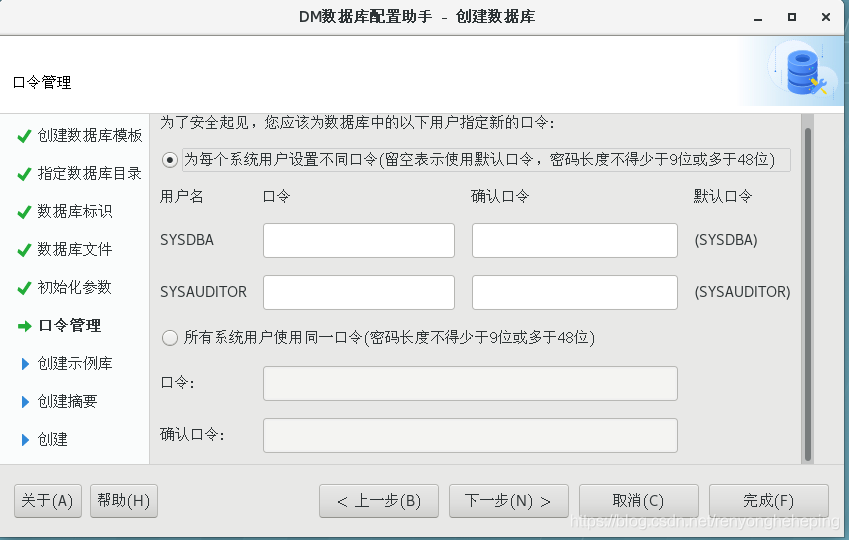Click the 创建数据库模板 step green checkmark

click(24, 136)
